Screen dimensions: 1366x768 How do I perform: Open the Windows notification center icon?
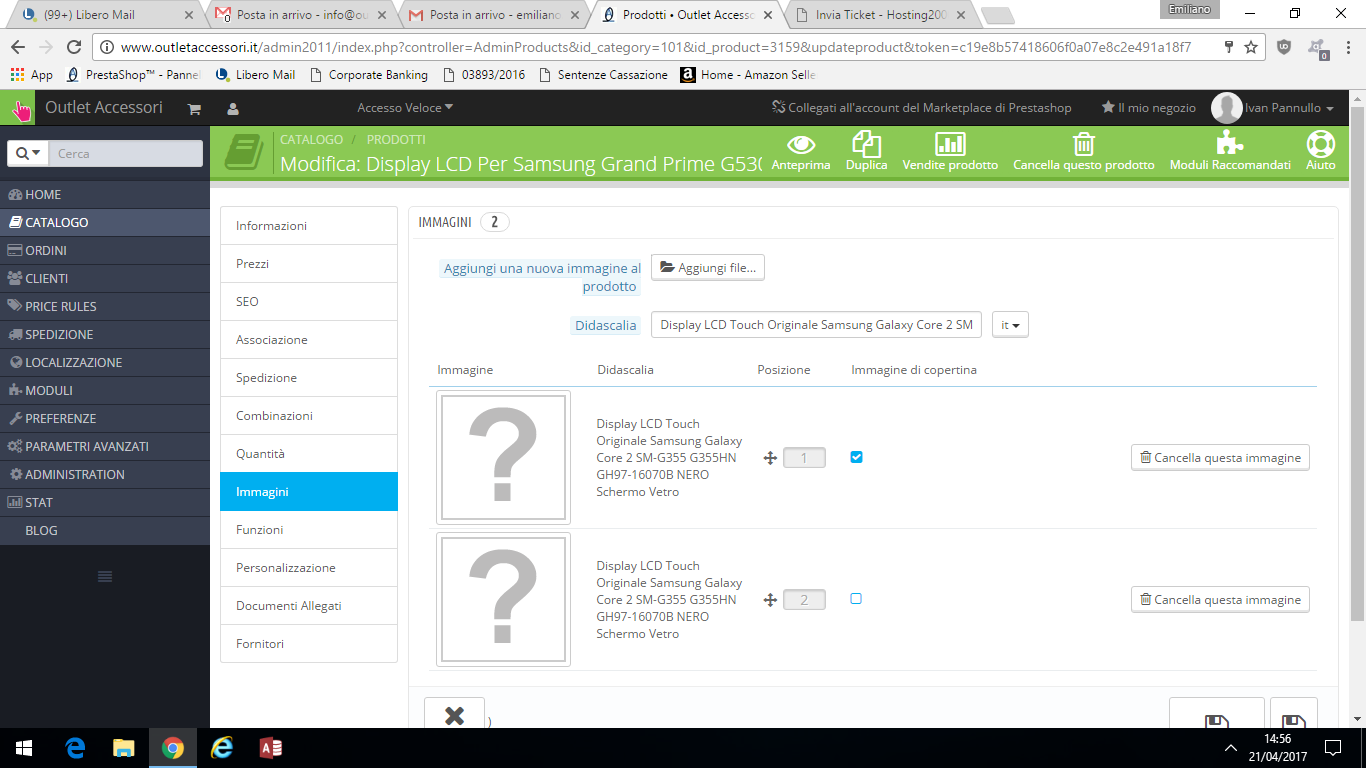(x=1332, y=747)
